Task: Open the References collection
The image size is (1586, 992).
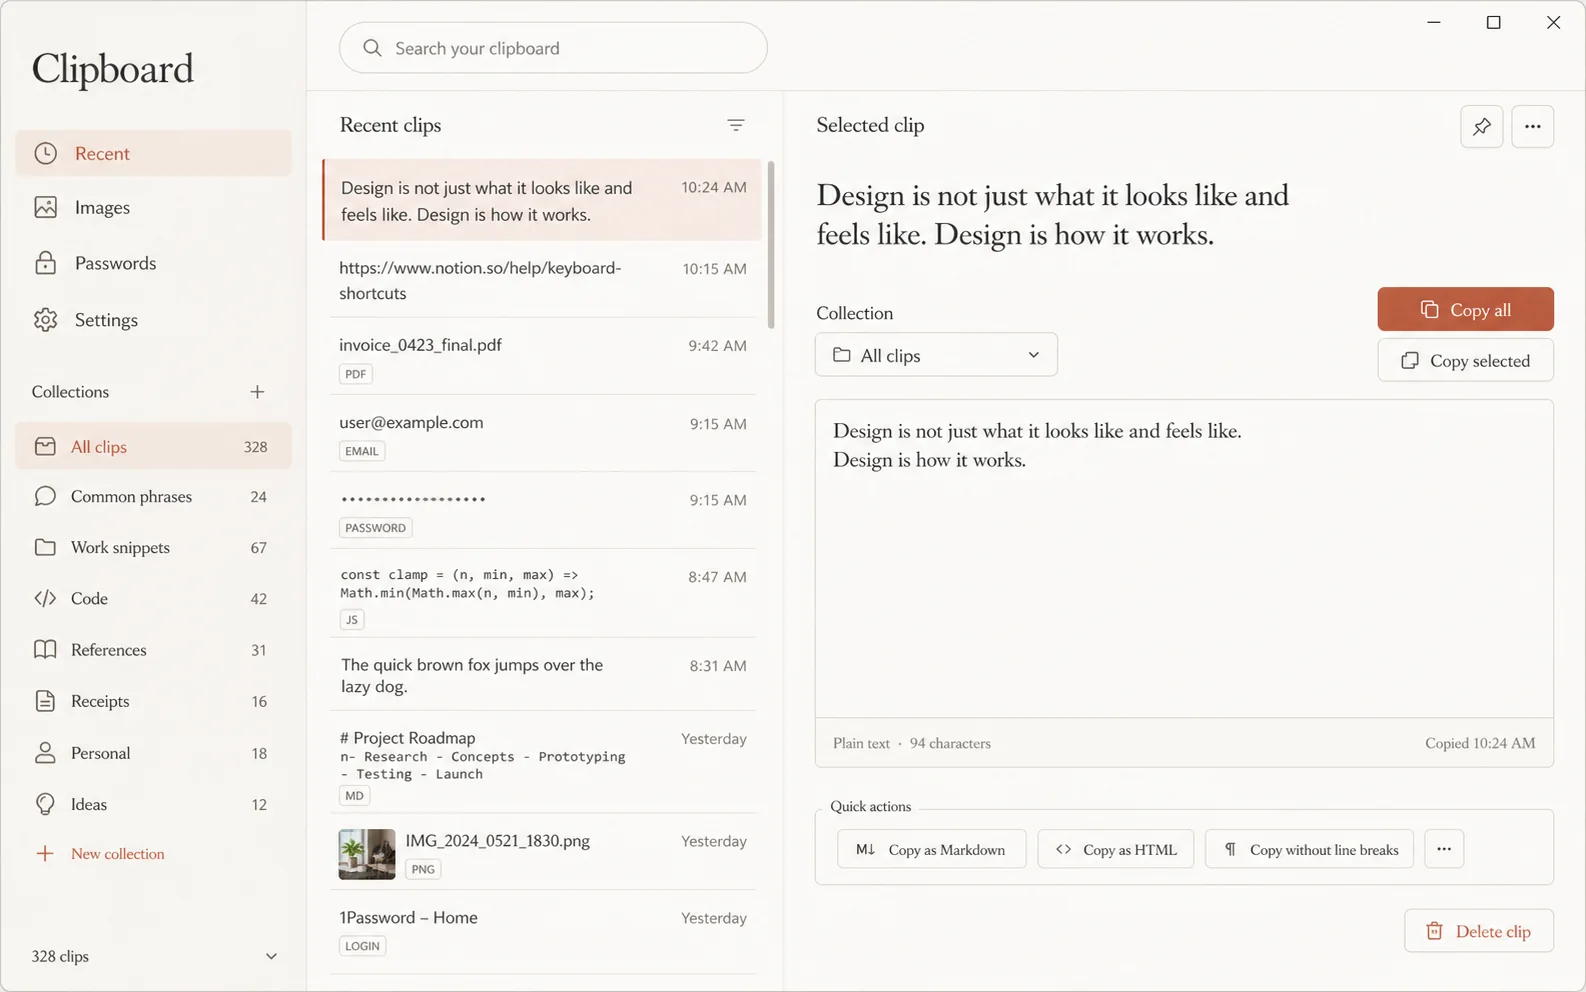Action: (153, 650)
